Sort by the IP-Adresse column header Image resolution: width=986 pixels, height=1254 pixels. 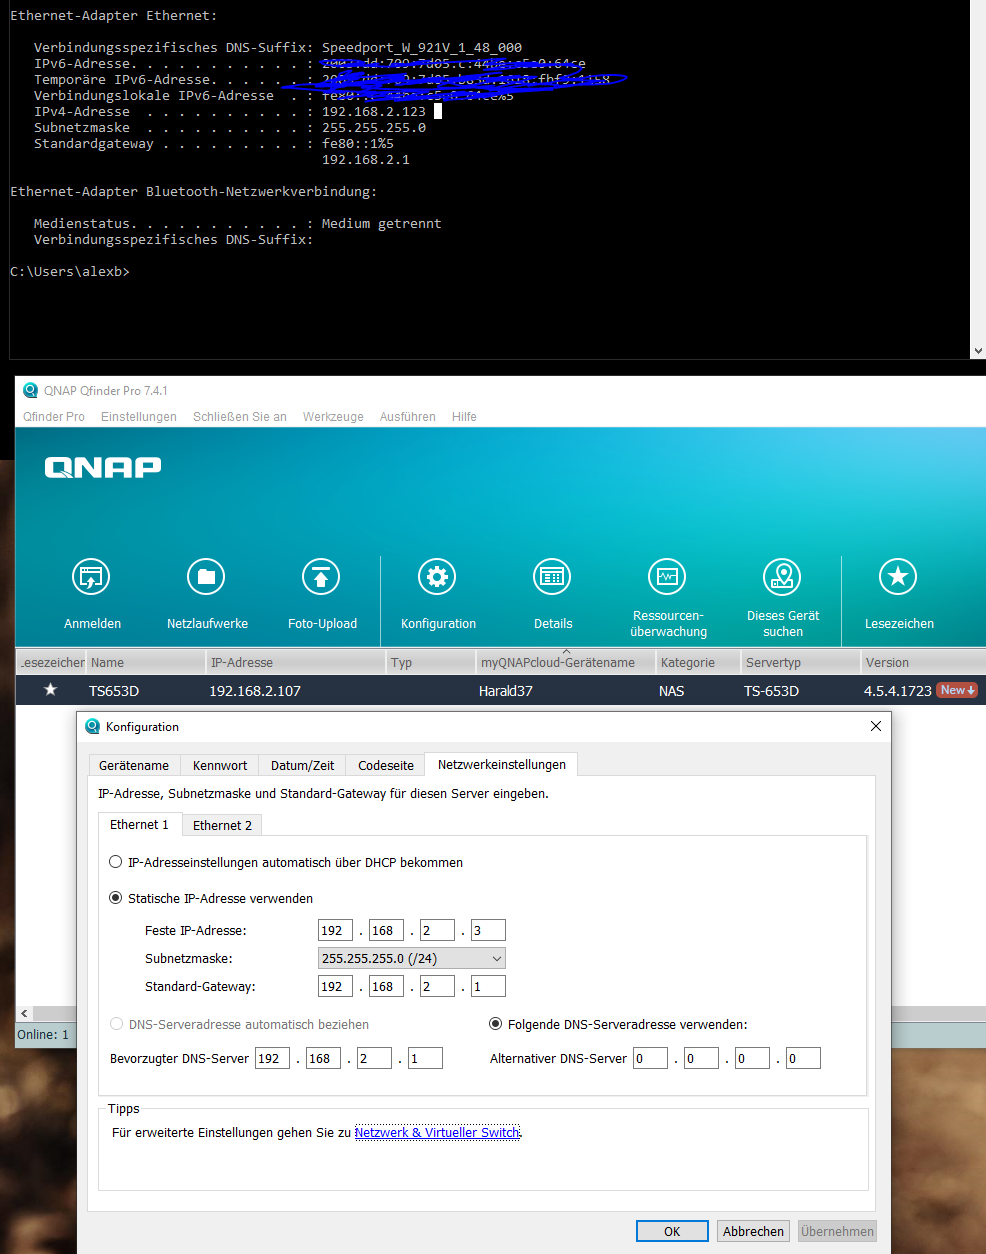(296, 662)
